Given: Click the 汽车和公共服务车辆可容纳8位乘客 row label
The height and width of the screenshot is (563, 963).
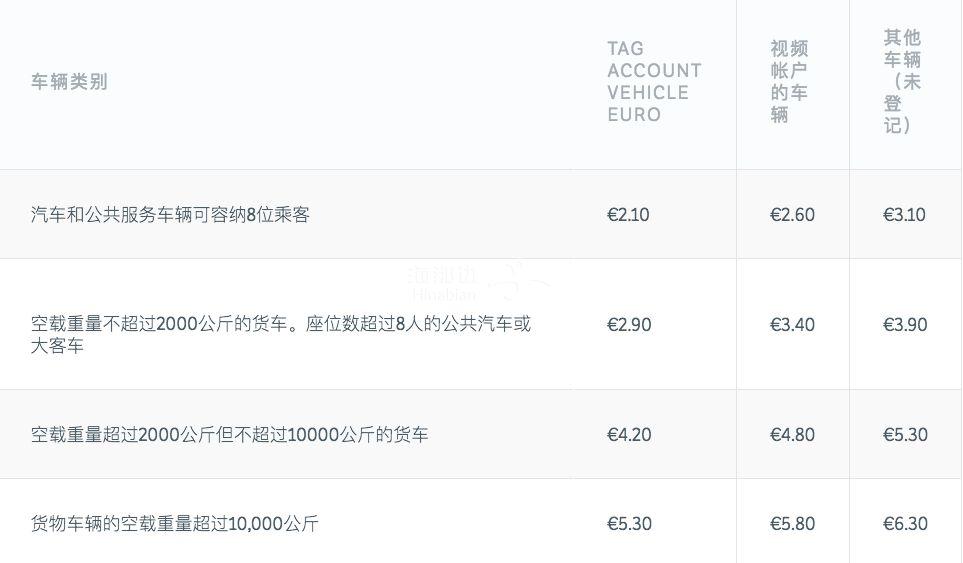Looking at the screenshot, I should (170, 214).
